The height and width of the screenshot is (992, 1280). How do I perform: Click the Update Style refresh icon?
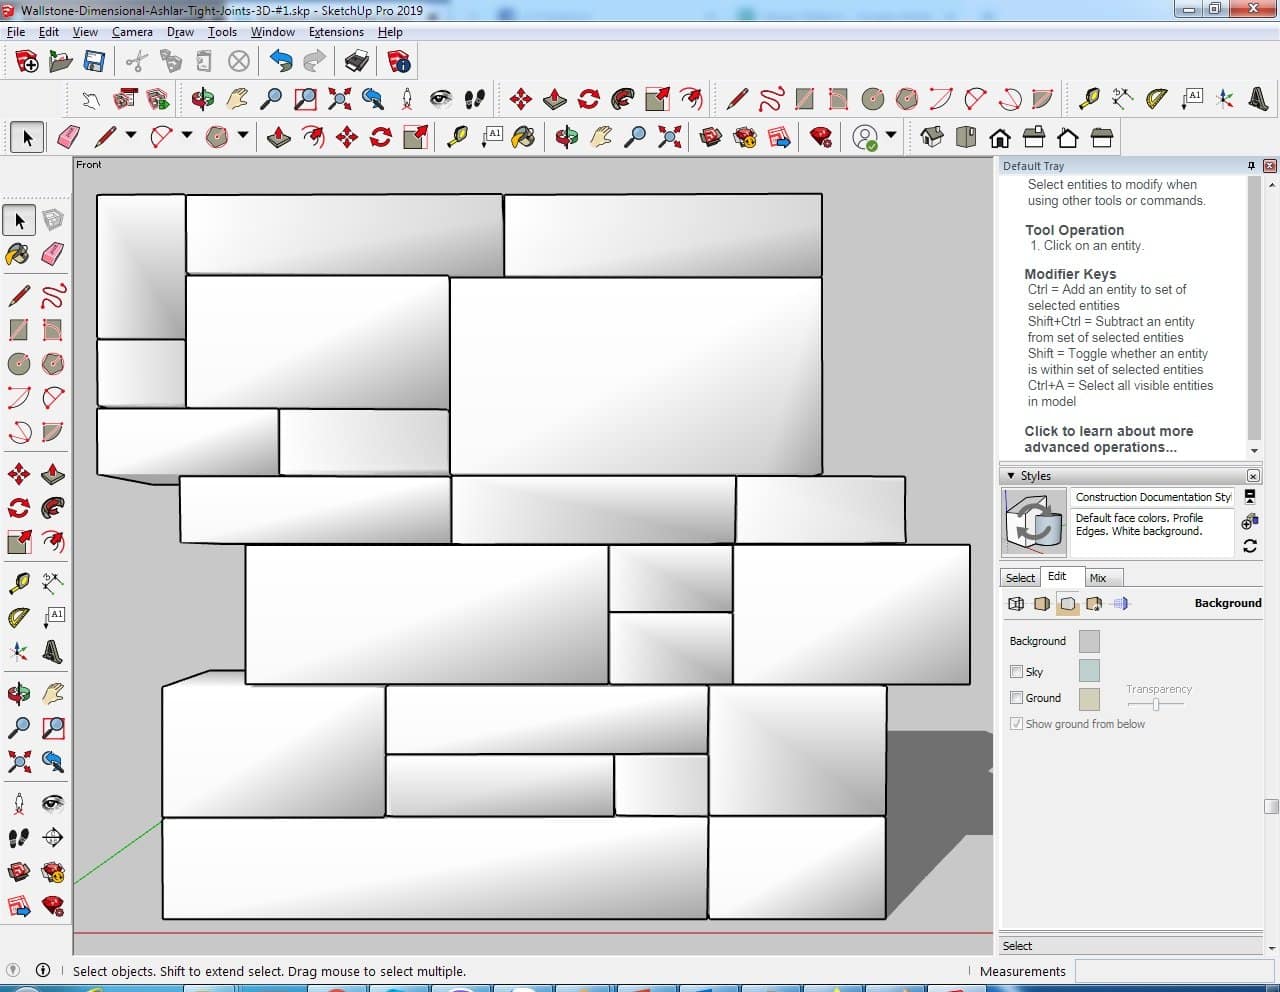(1249, 546)
